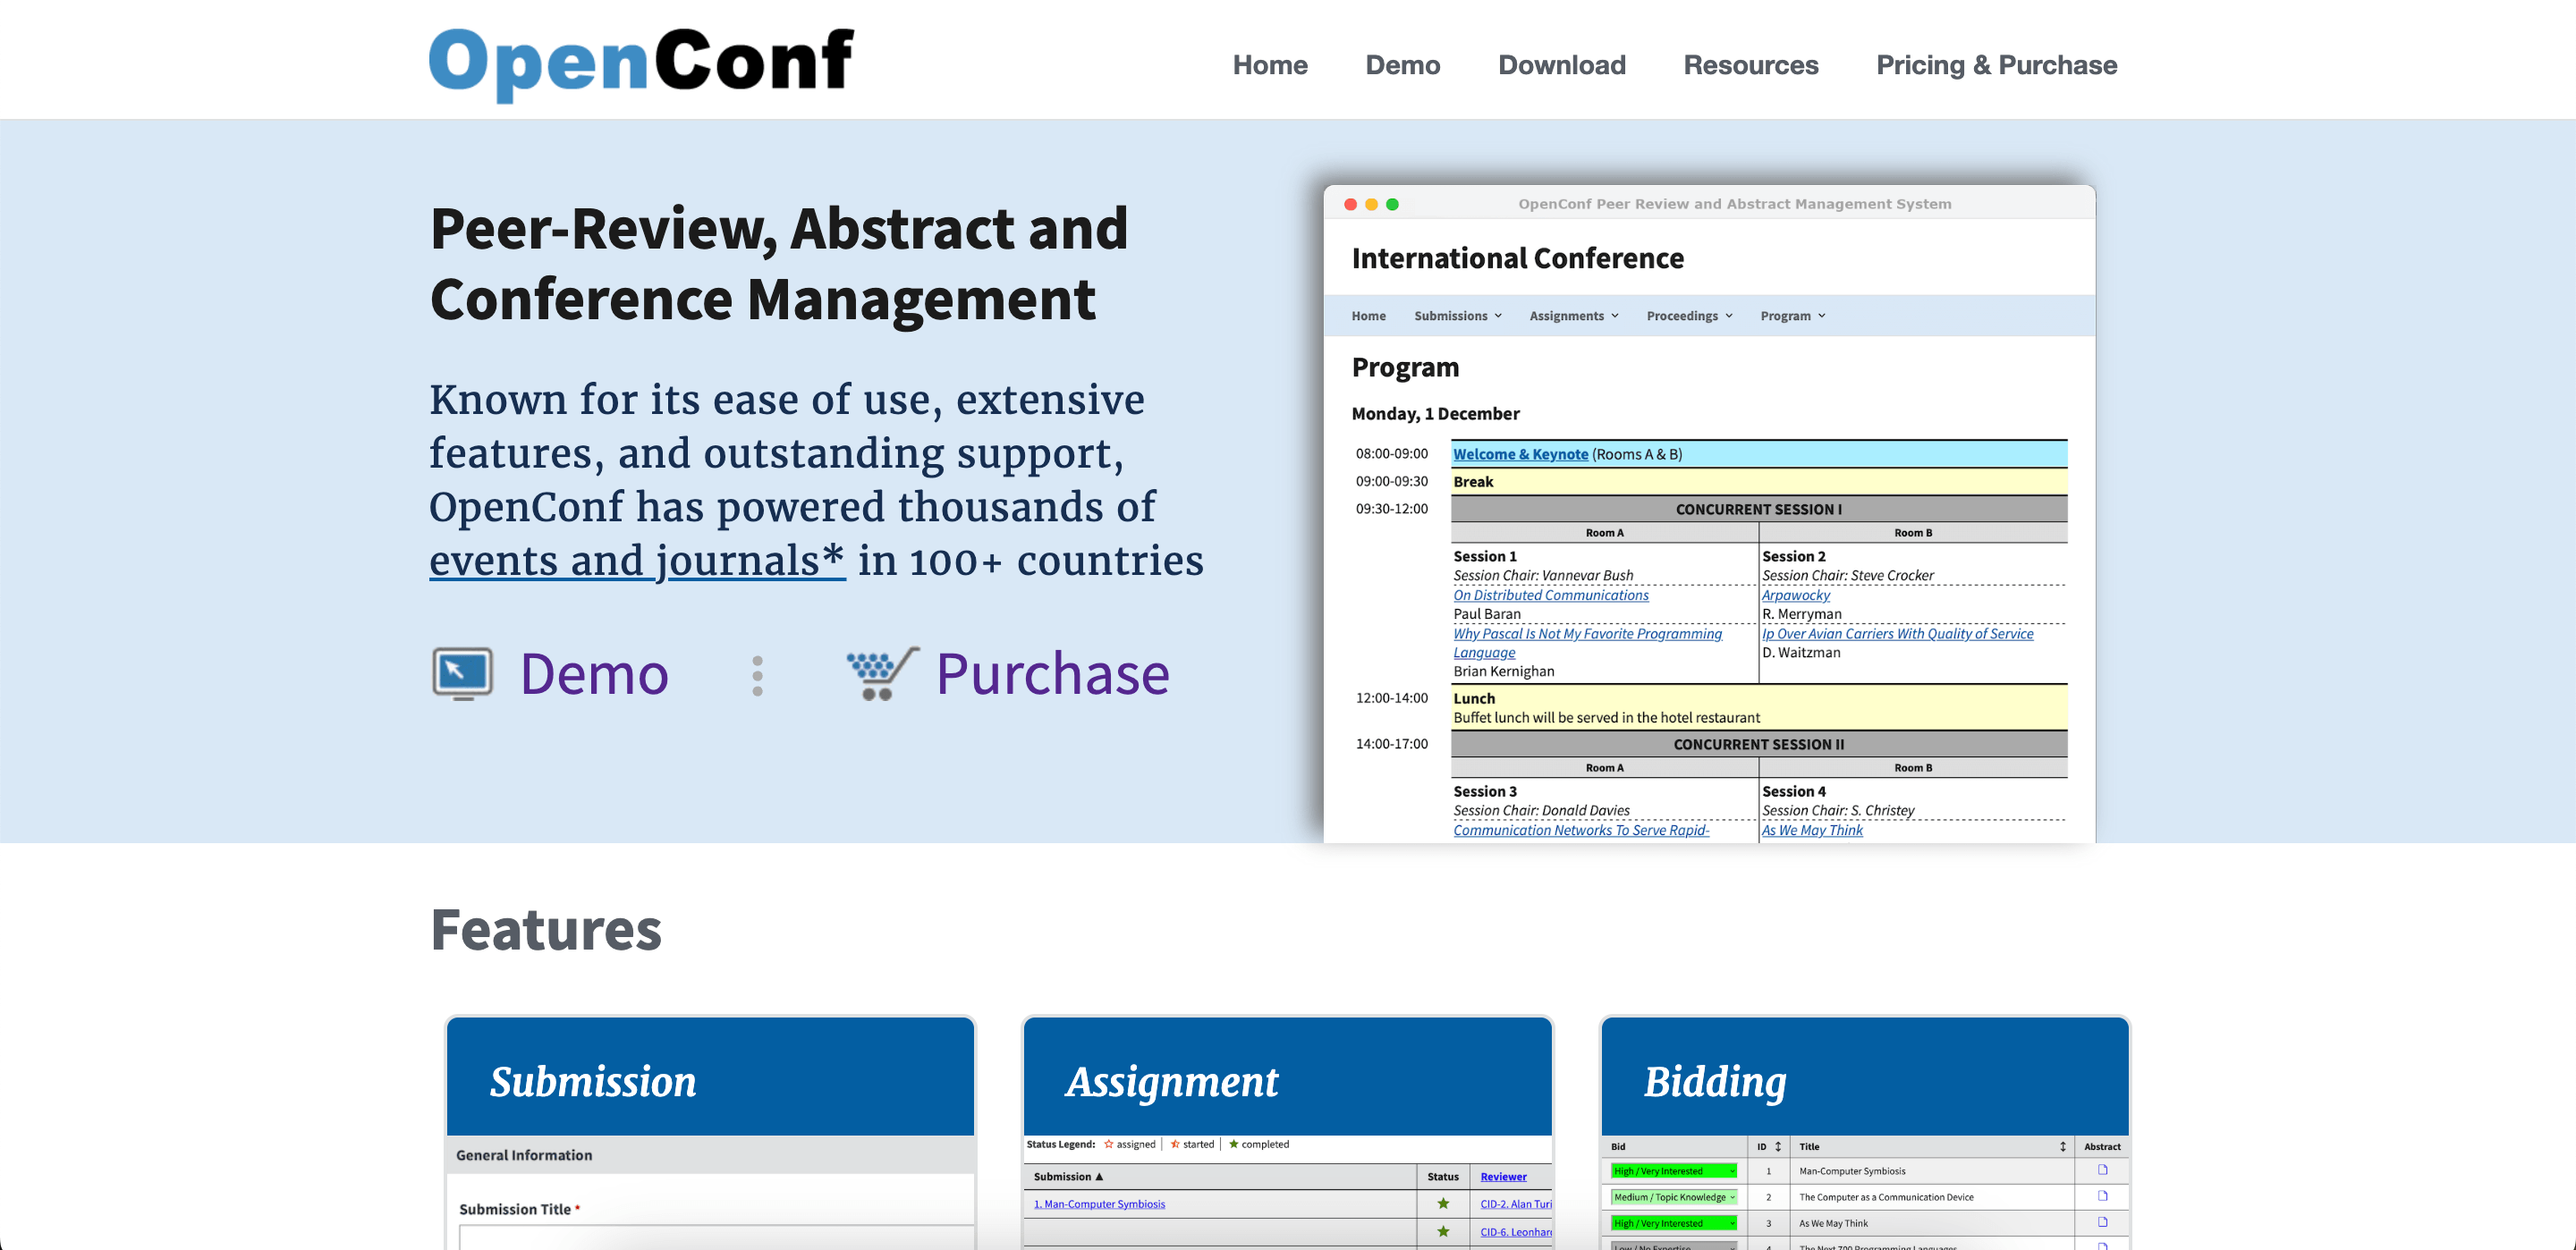Click the Demo monitor icon

[x=463, y=674]
